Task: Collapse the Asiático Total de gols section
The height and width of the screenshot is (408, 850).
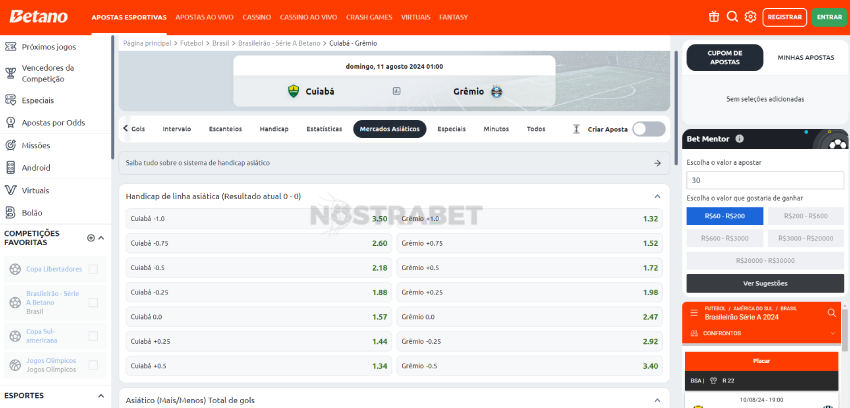Action: click(x=658, y=400)
